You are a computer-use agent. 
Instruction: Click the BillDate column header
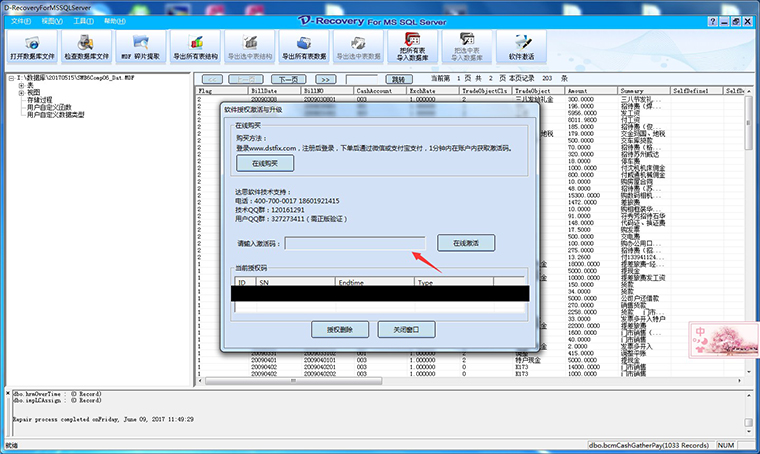pyautogui.click(x=275, y=91)
